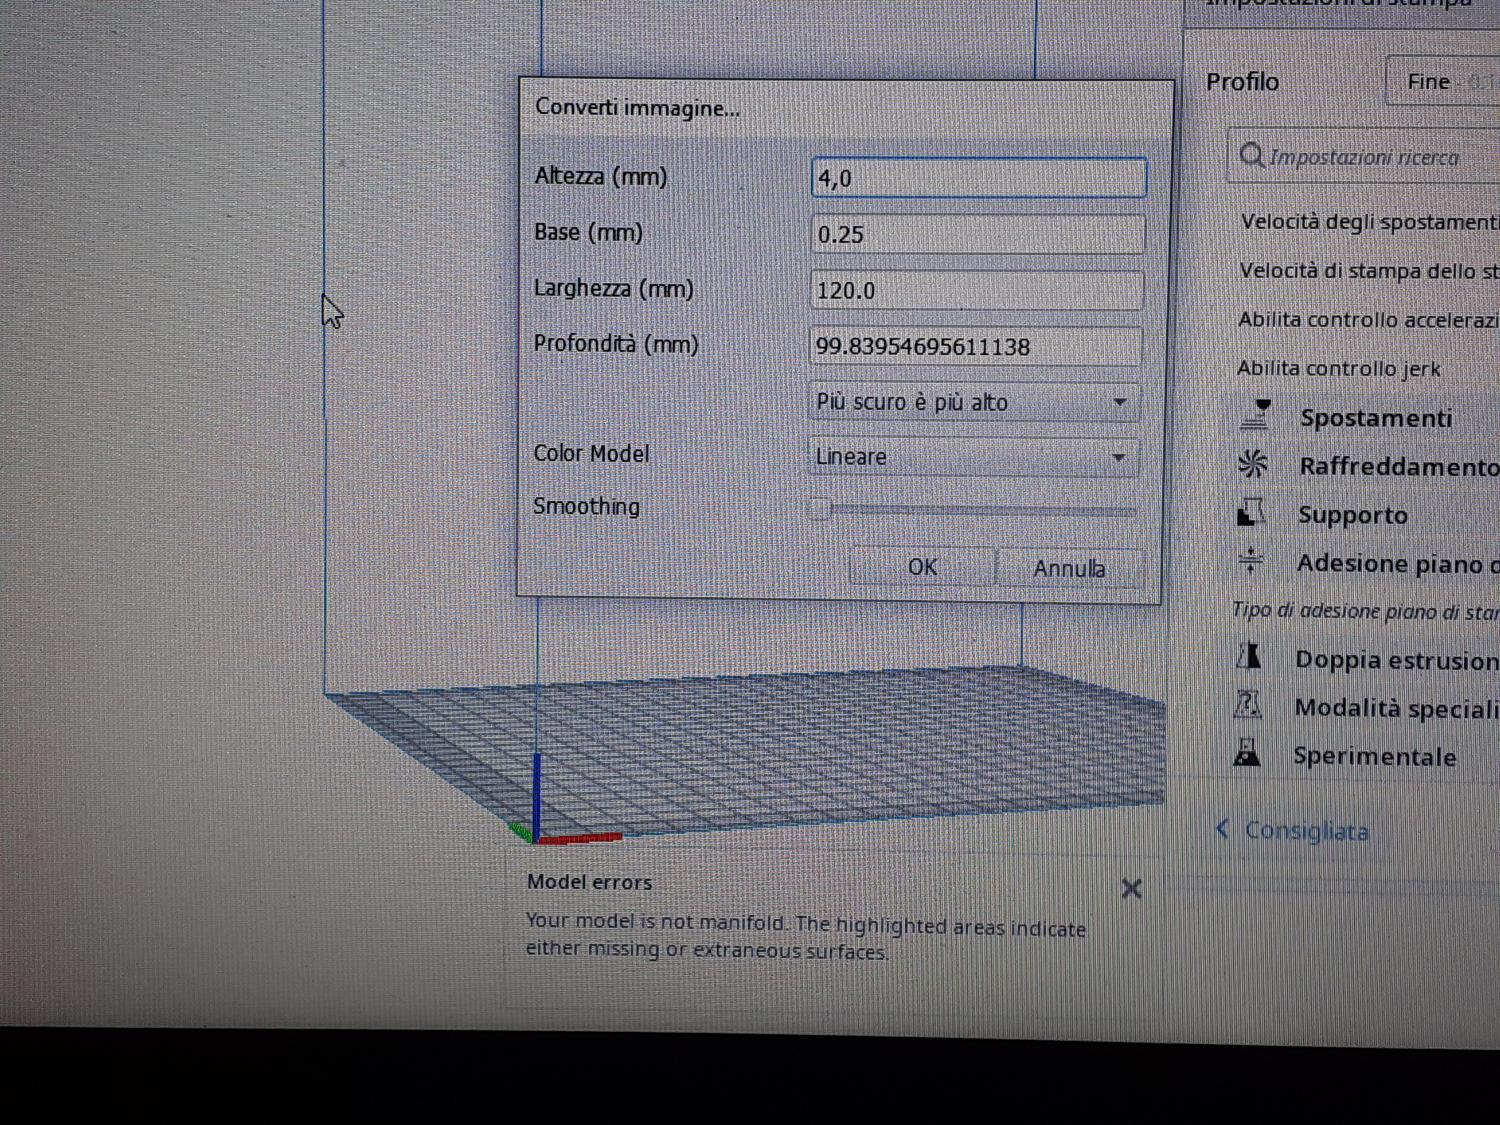The height and width of the screenshot is (1125, 1500).
Task: Click the Base (mm) input field
Action: coord(977,234)
